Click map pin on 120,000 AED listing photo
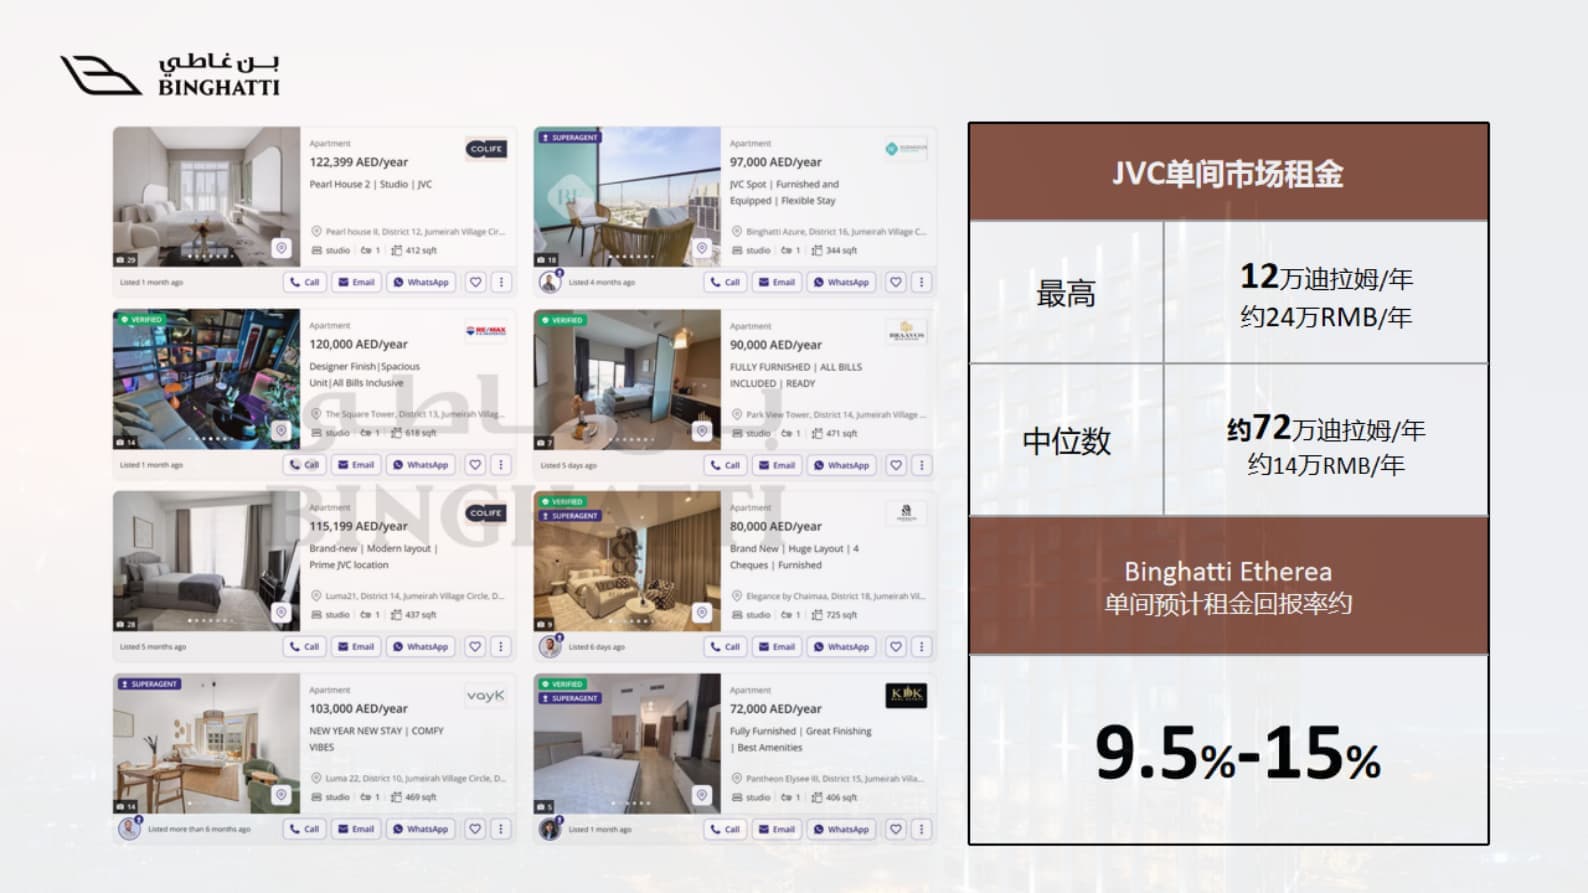Image resolution: width=1588 pixels, height=893 pixels. (282, 430)
